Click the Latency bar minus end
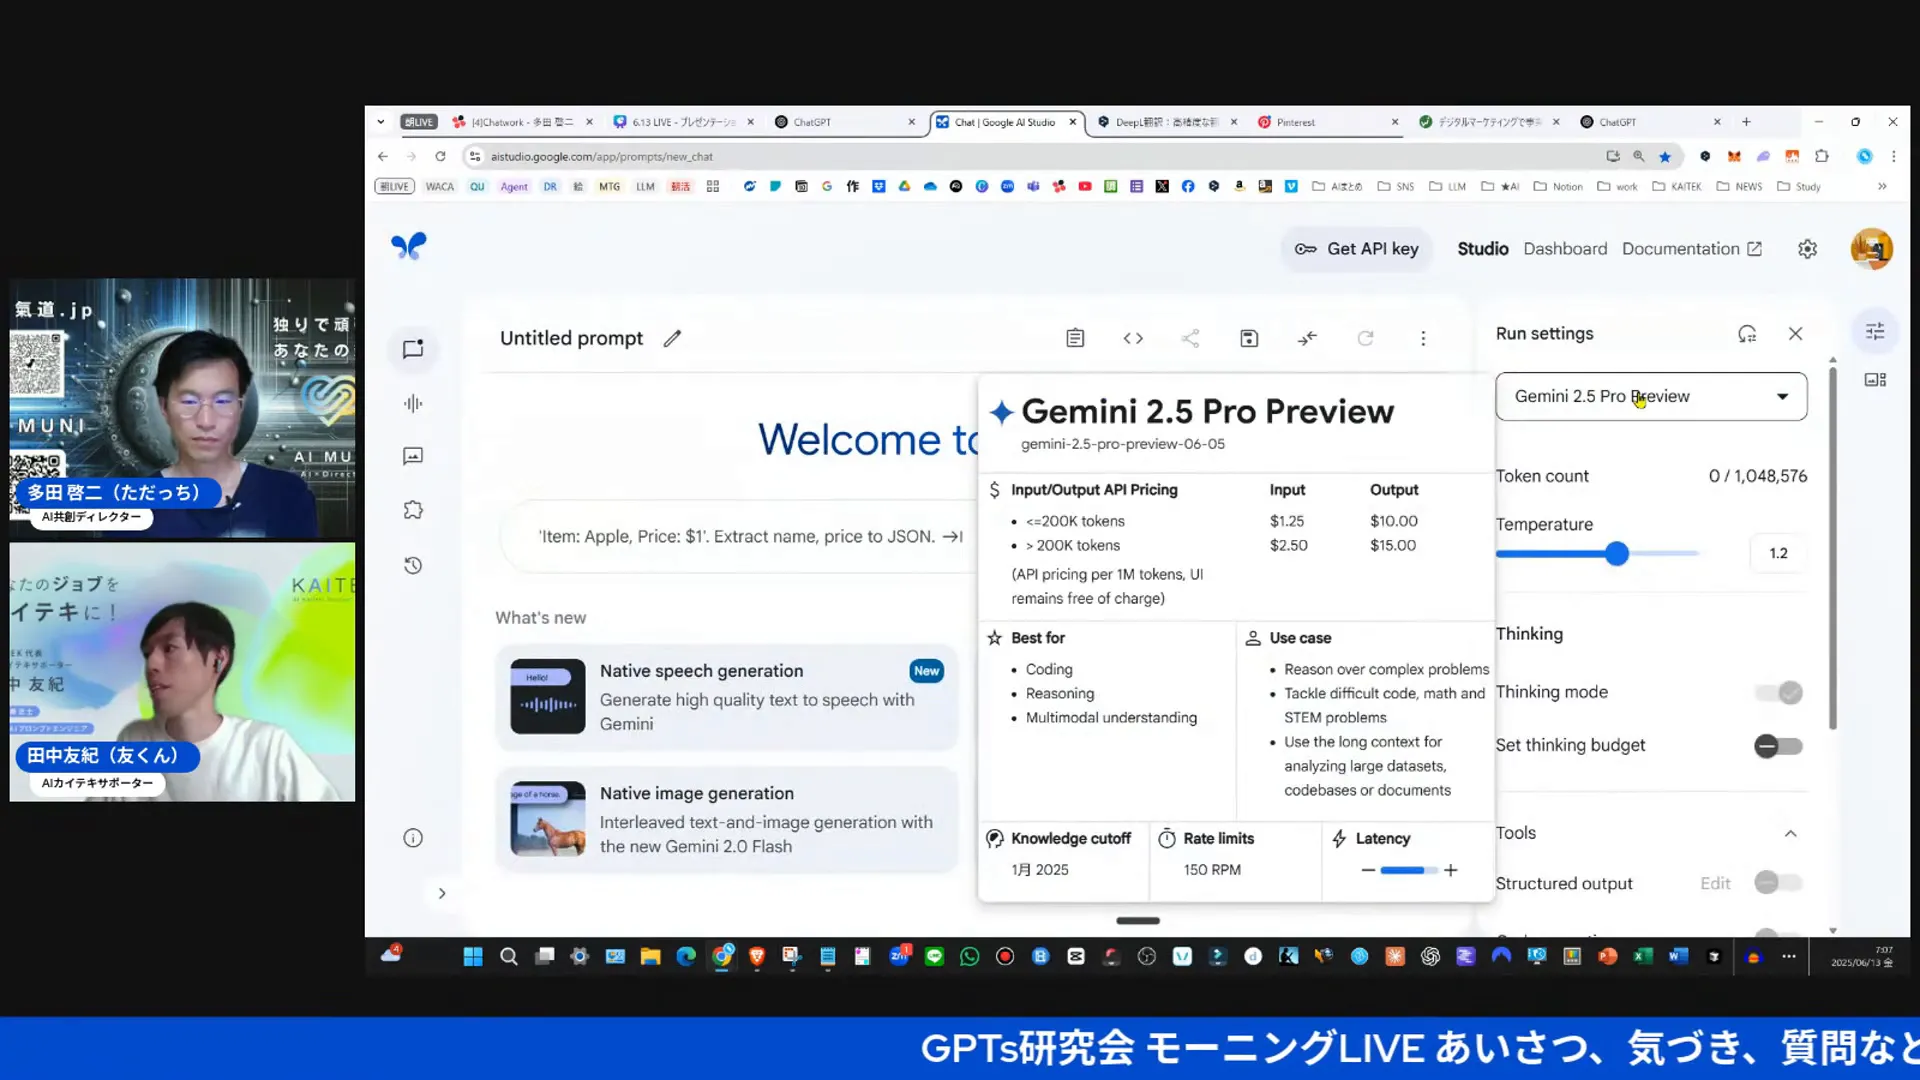Image resolution: width=1920 pixels, height=1080 pixels. tap(1368, 870)
